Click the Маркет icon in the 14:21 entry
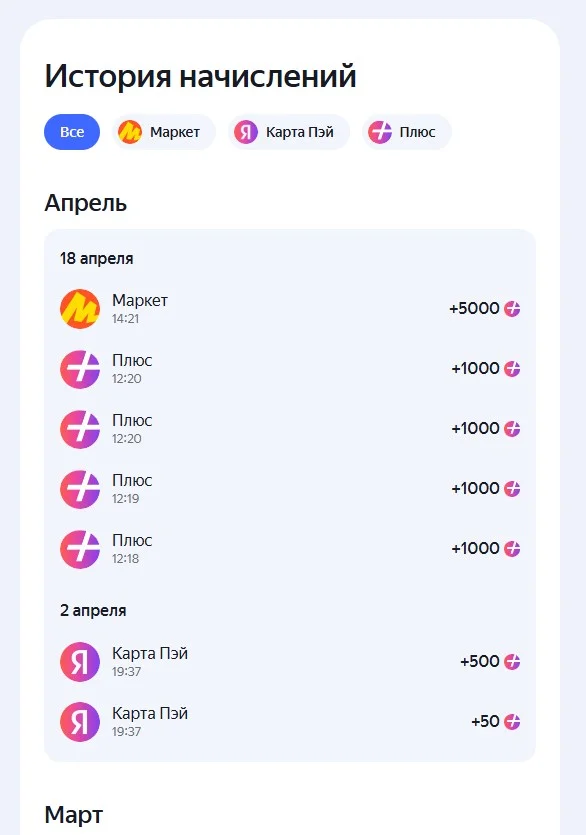586x835 pixels. [80, 309]
